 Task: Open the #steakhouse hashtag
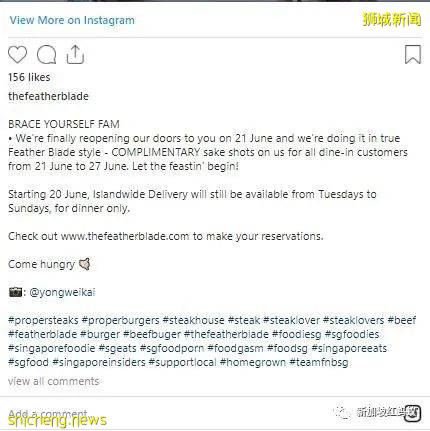click(x=194, y=320)
